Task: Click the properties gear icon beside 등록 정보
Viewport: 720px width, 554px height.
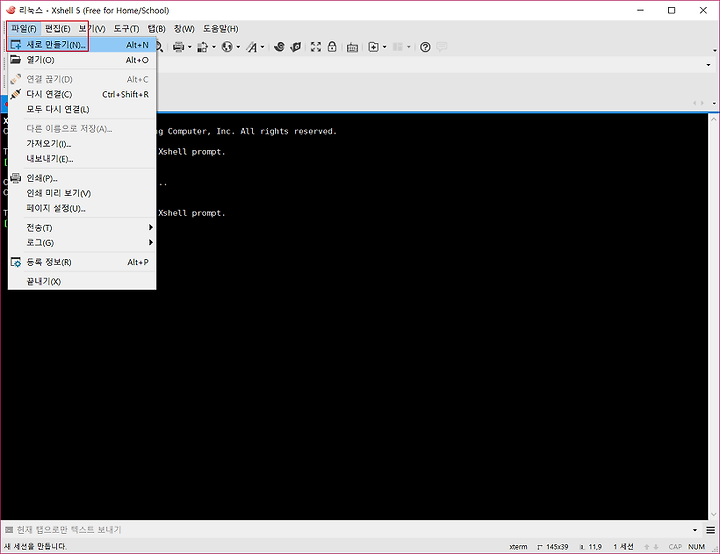Action: click(16, 262)
